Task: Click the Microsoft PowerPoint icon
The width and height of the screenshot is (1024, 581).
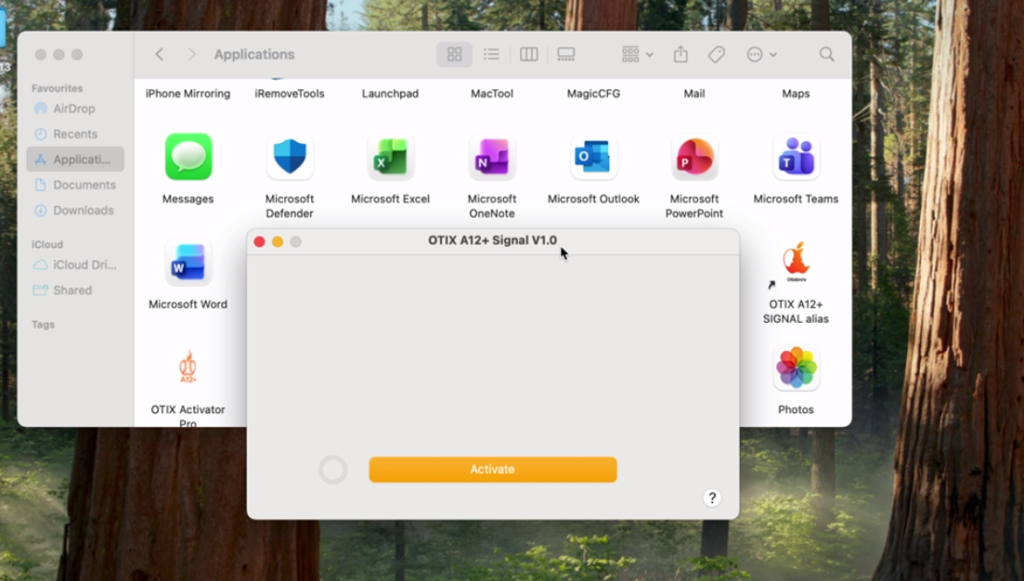Action: pos(694,158)
